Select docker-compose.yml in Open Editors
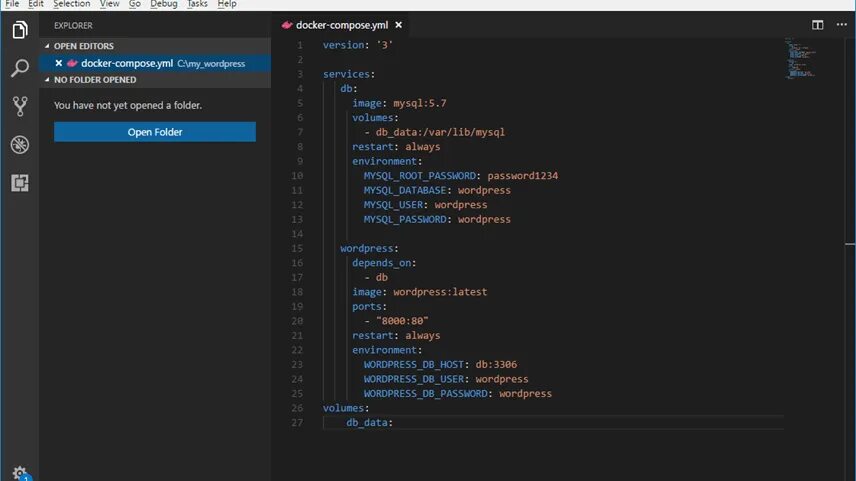Viewport: 856px width, 481px height. (154, 63)
